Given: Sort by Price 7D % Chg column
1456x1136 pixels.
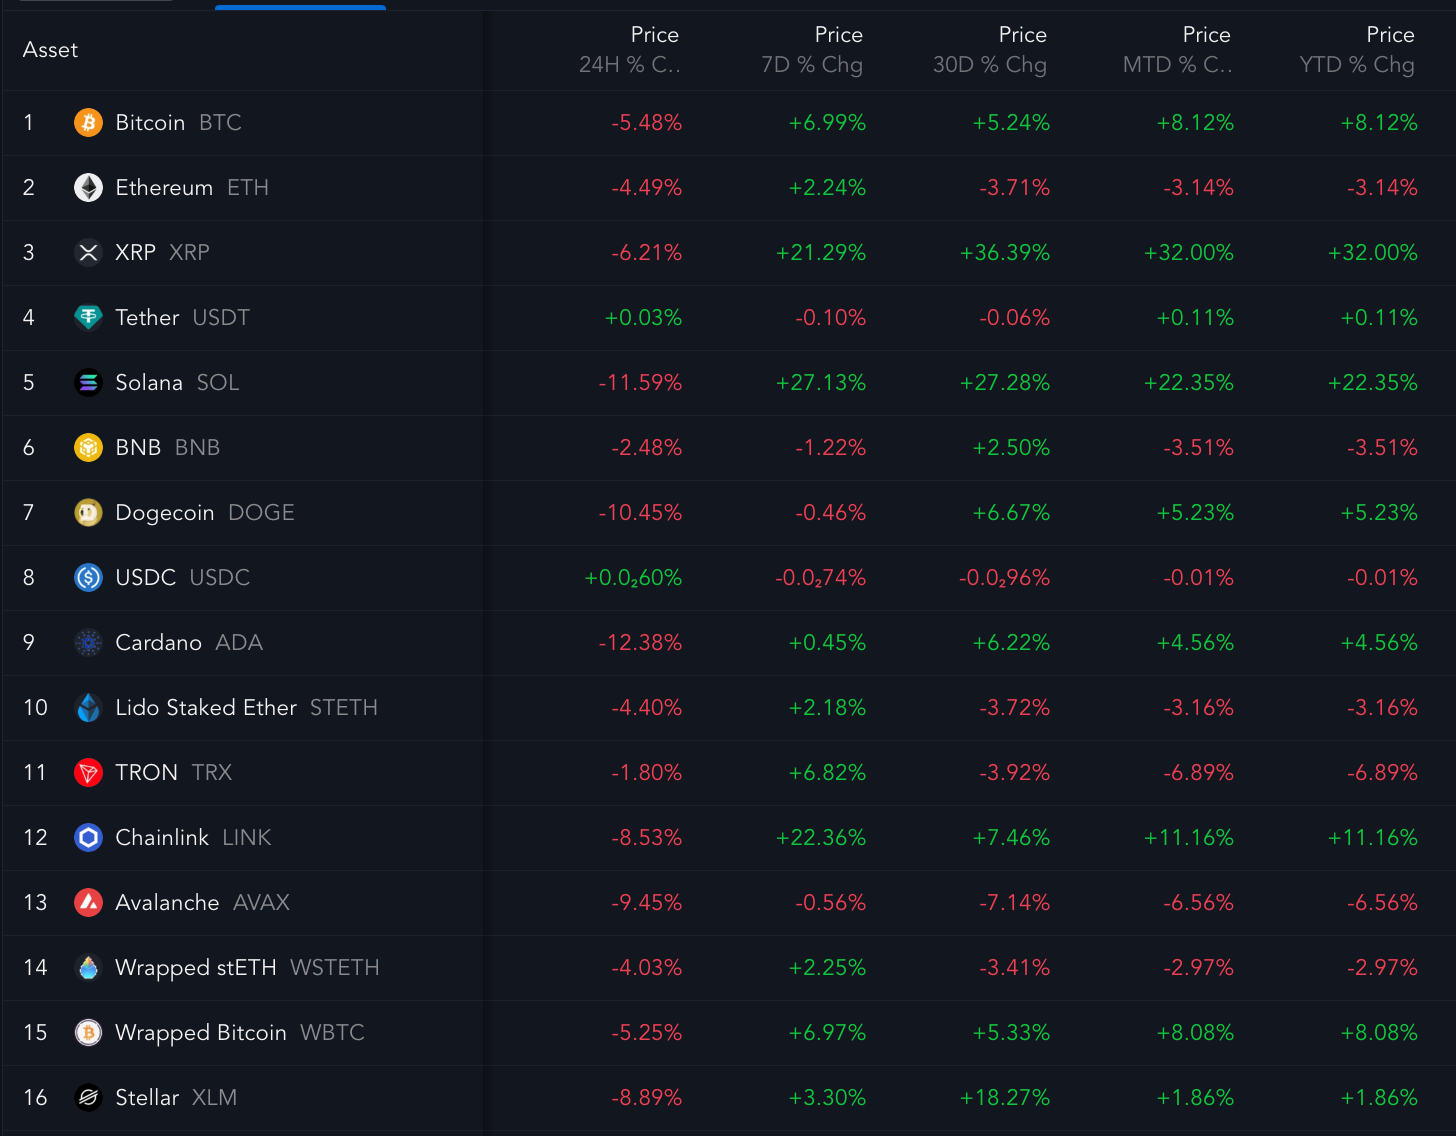Looking at the screenshot, I should 812,50.
